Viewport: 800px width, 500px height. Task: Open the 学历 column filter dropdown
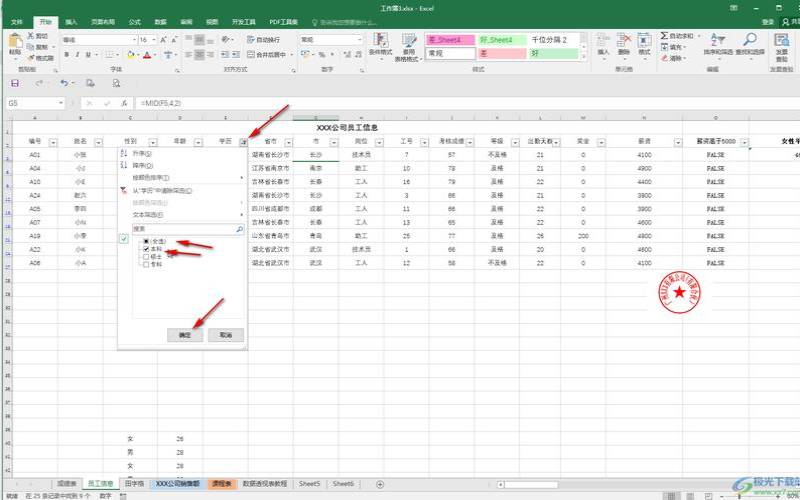[244, 143]
